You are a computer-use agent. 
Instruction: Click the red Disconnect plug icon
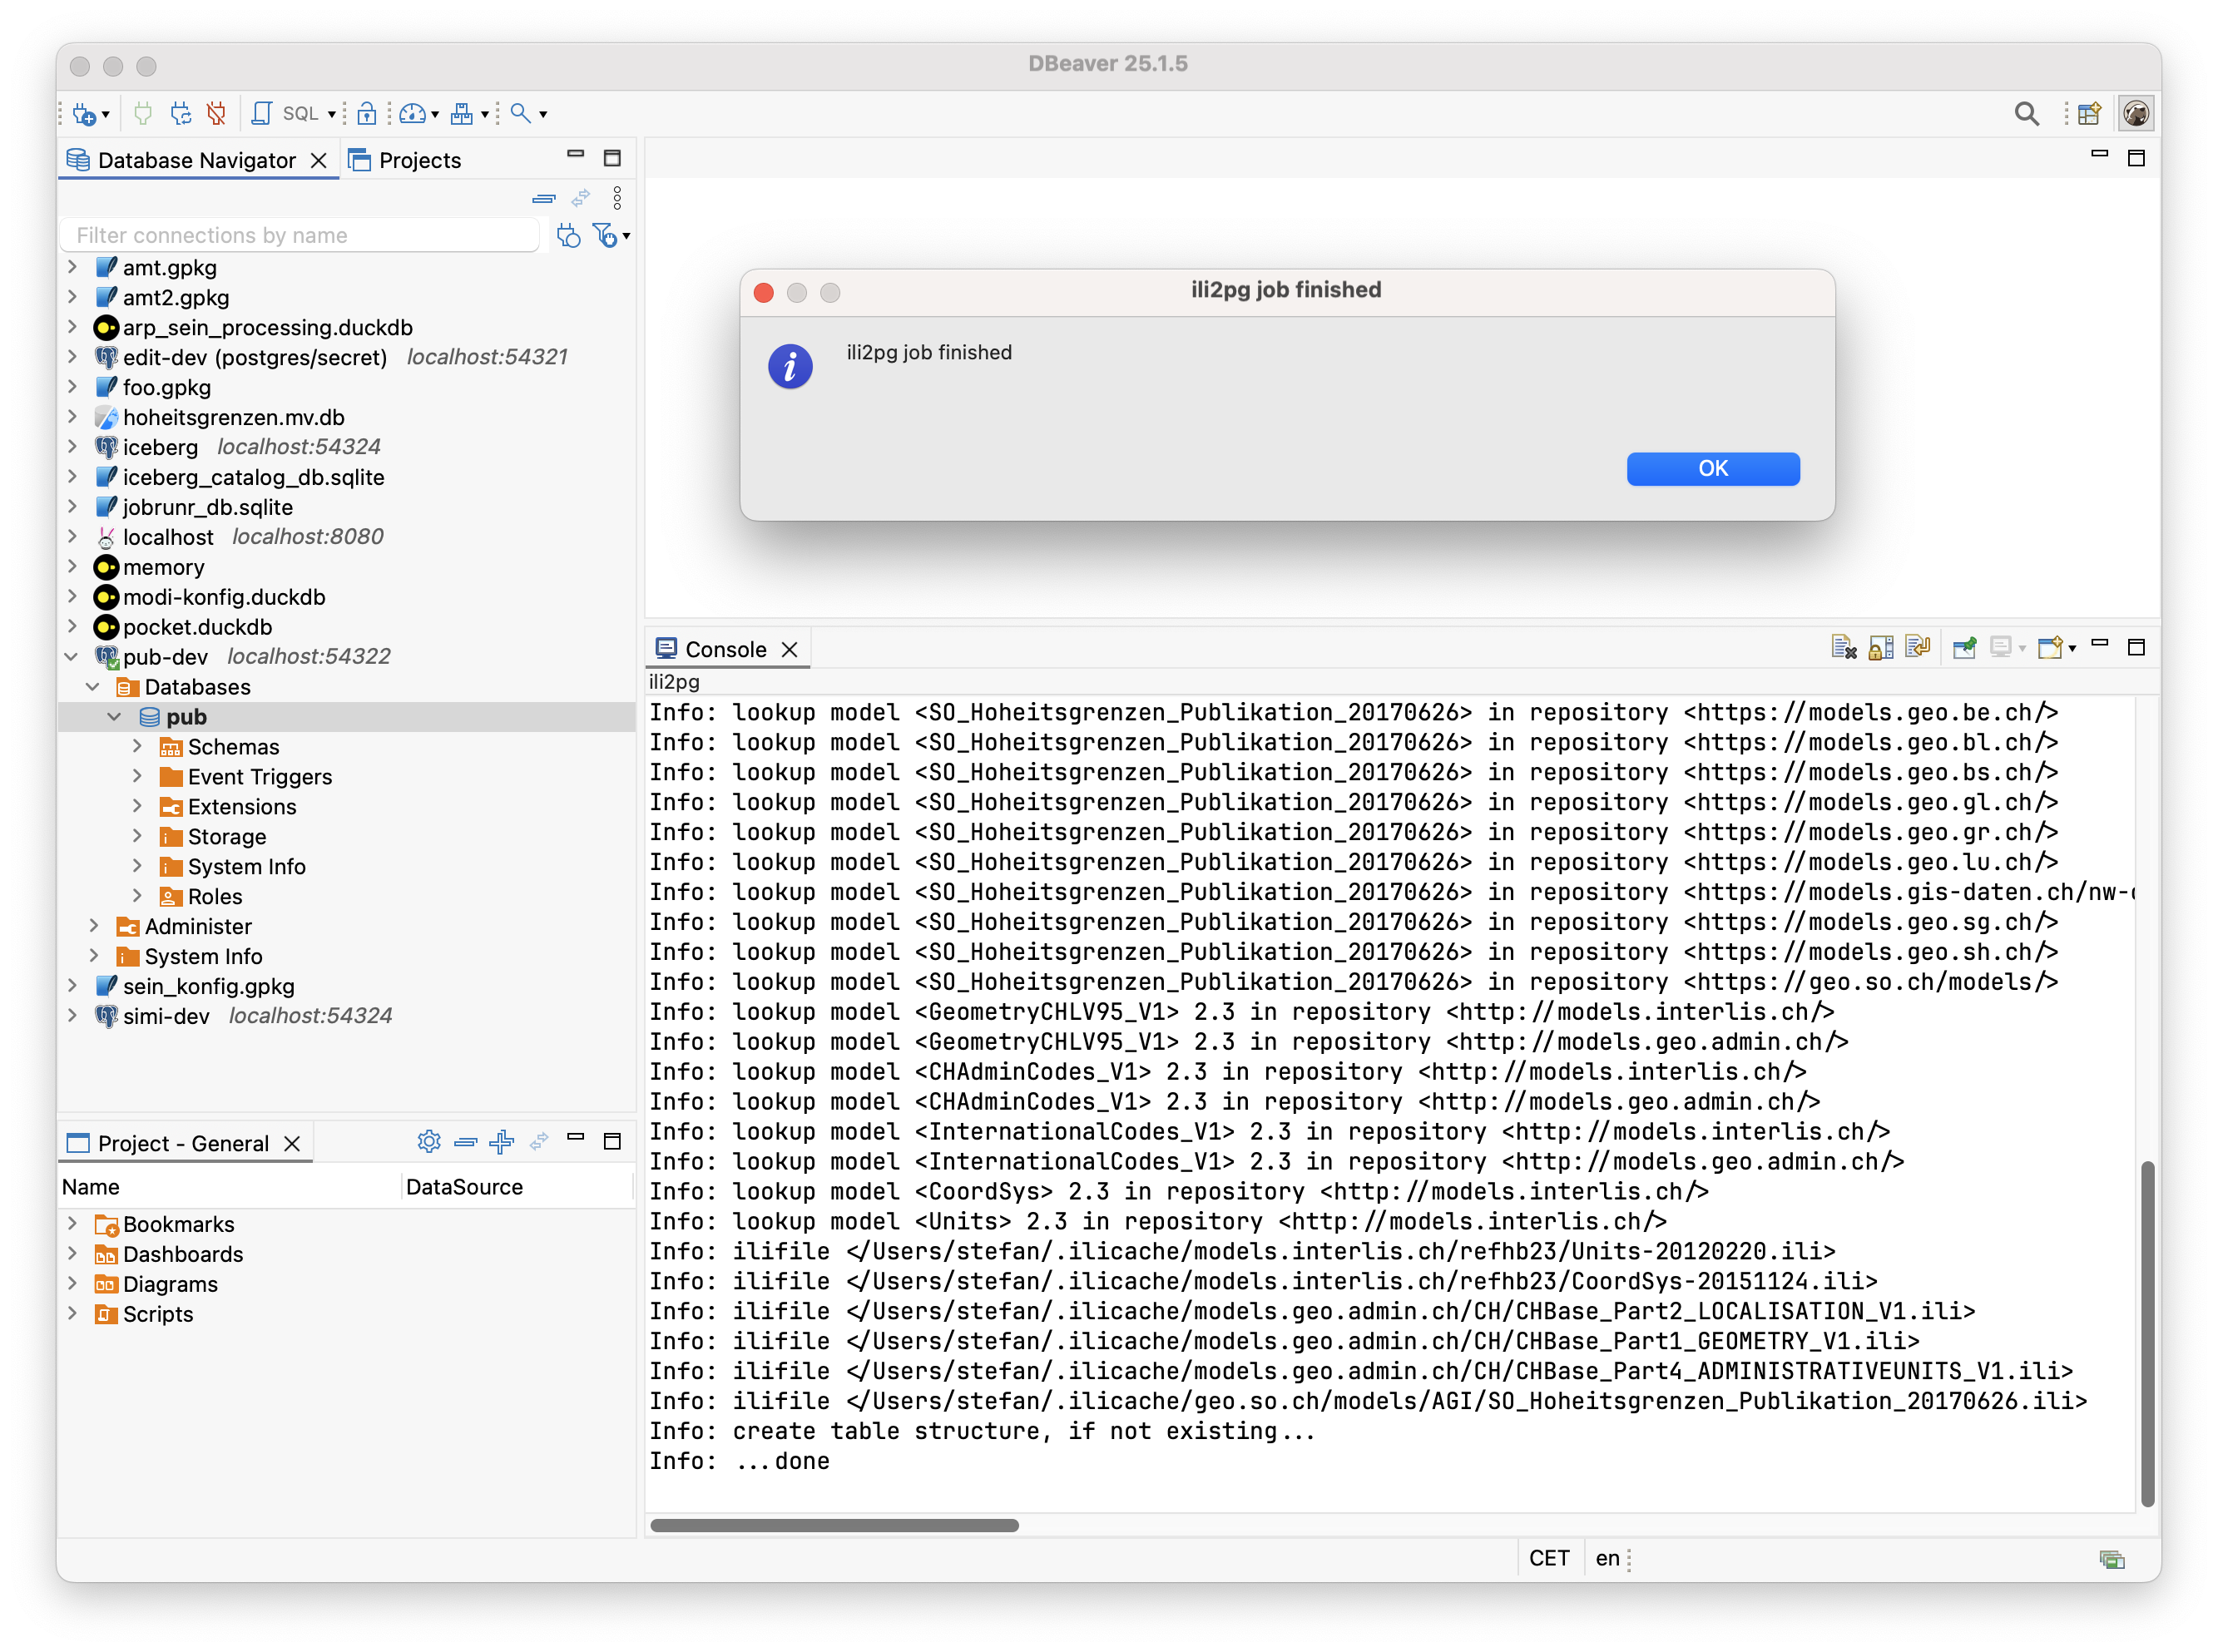point(216,114)
